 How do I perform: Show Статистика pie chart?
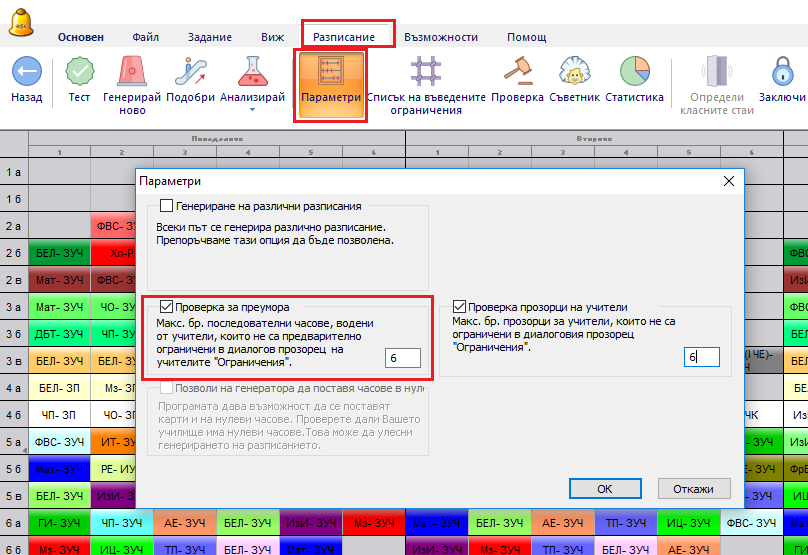[x=634, y=72]
